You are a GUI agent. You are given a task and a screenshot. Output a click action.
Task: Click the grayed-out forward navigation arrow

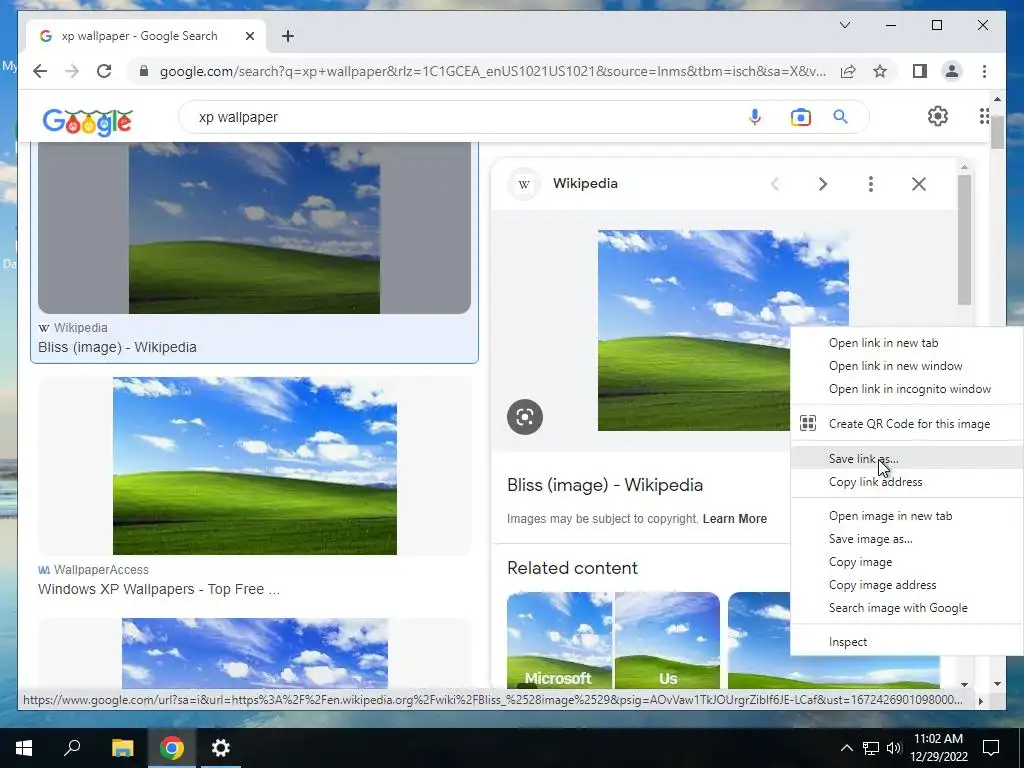[72, 71]
